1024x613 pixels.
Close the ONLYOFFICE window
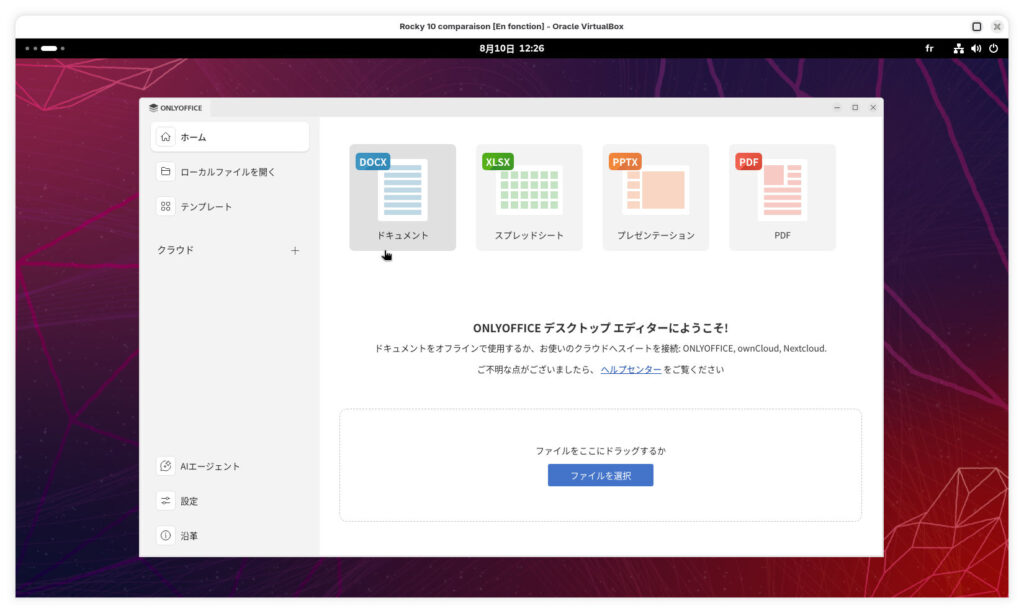pyautogui.click(x=873, y=108)
